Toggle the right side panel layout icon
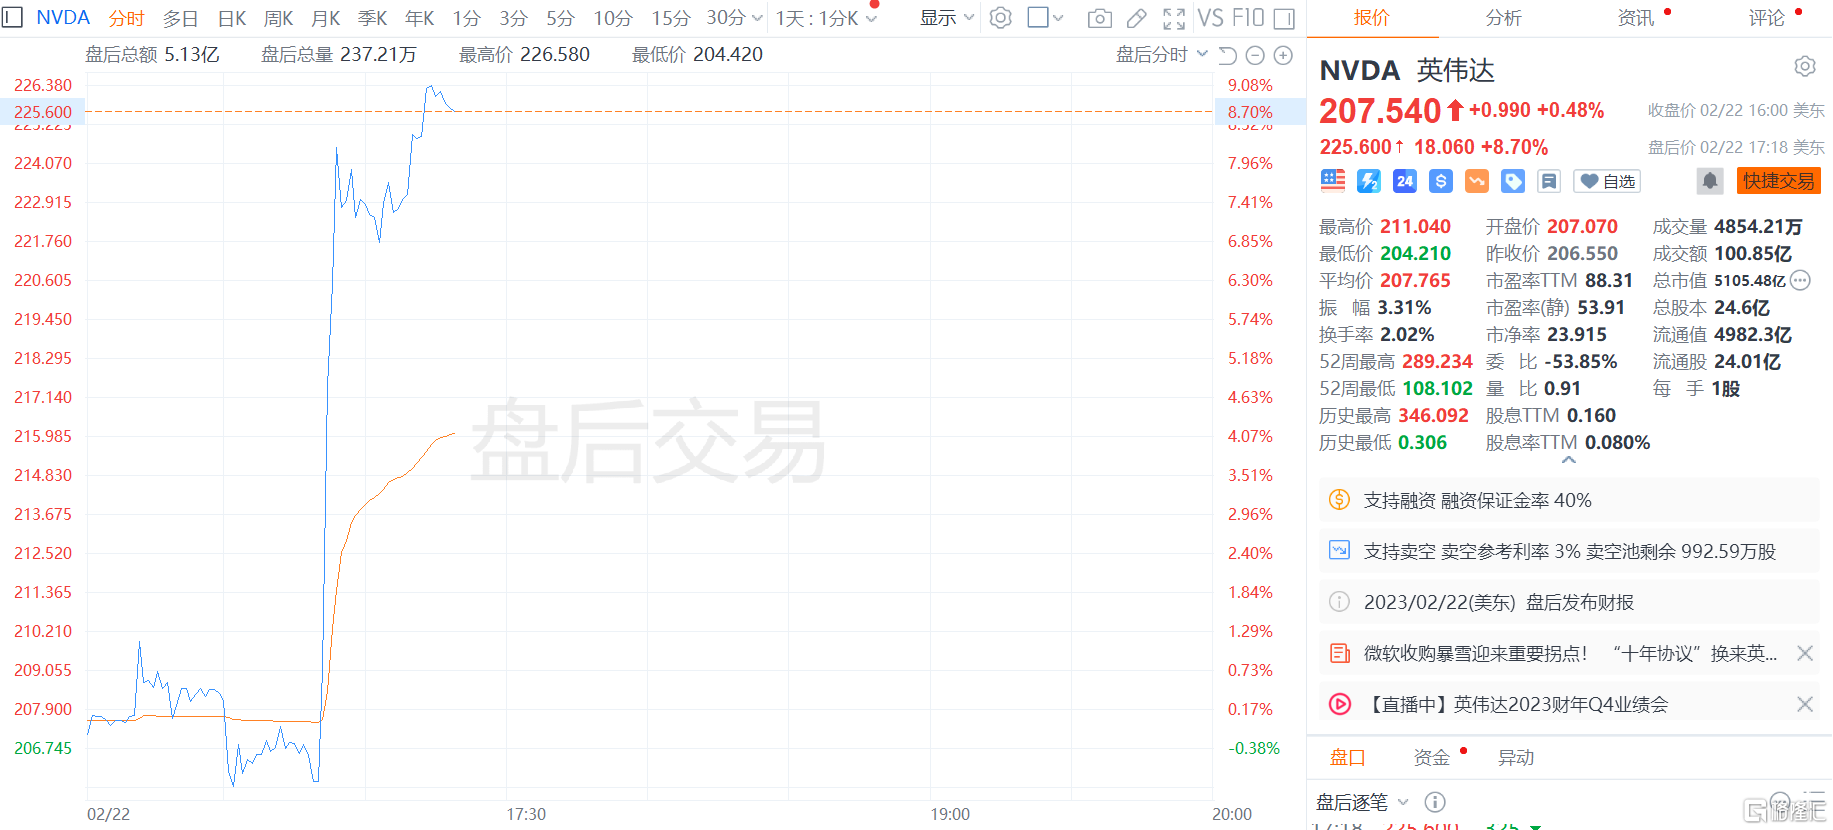 (1284, 18)
